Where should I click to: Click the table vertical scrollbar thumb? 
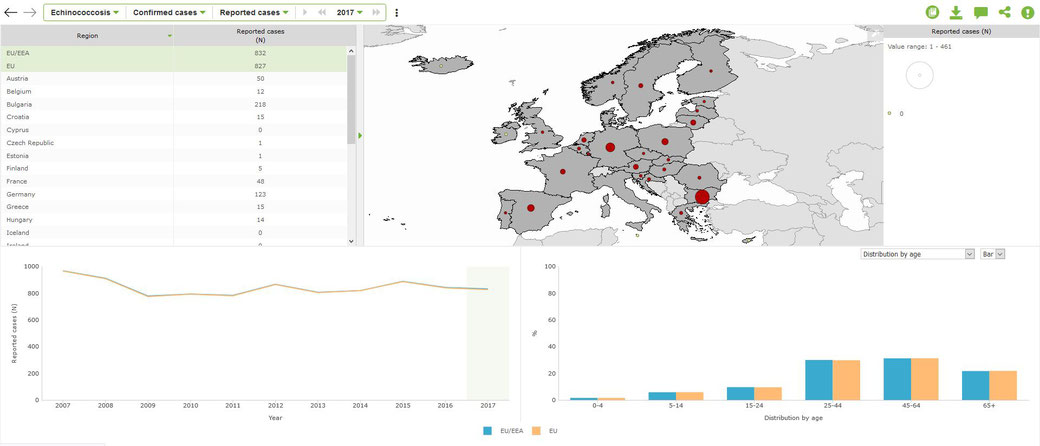coord(352,100)
